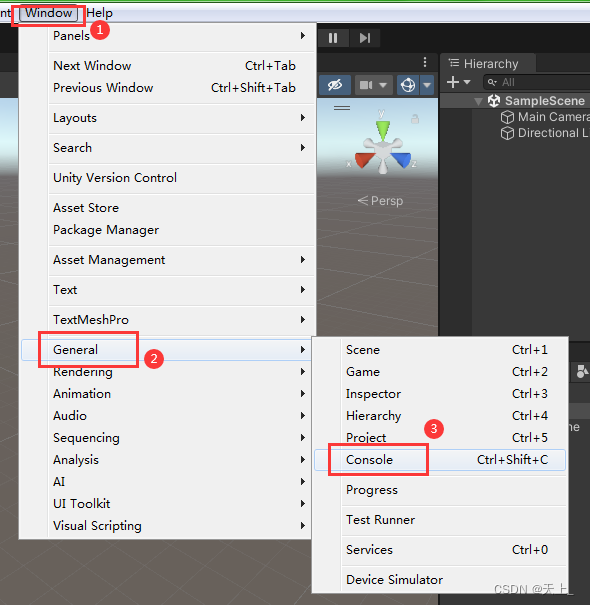Select Inspector in General submenu
The width and height of the screenshot is (590, 605).
pos(440,394)
